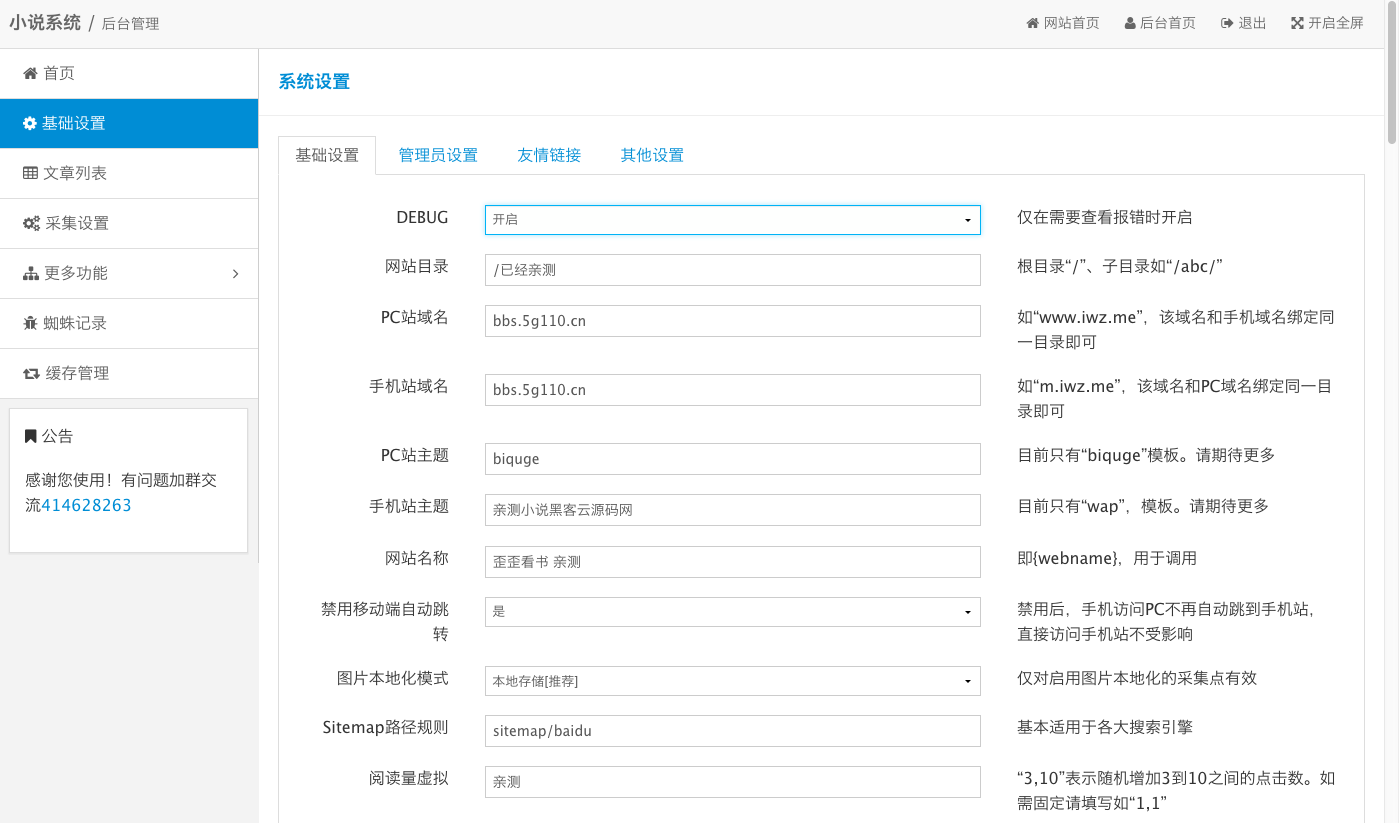Click the logout icon beside 退出
The width and height of the screenshot is (1399, 823).
click(x=1226, y=23)
